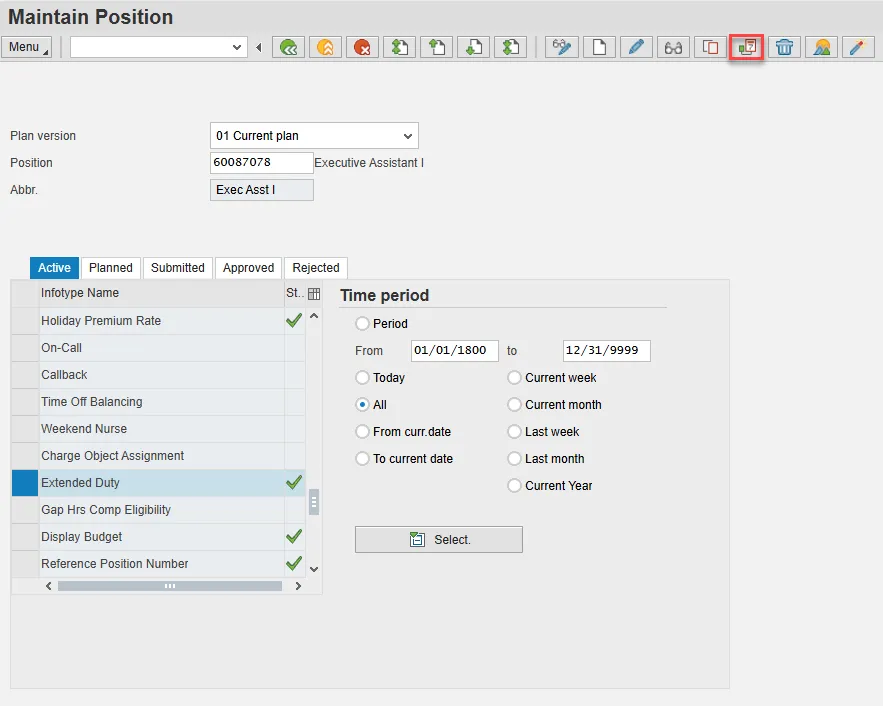Switch to the Rejected tab

click(316, 268)
